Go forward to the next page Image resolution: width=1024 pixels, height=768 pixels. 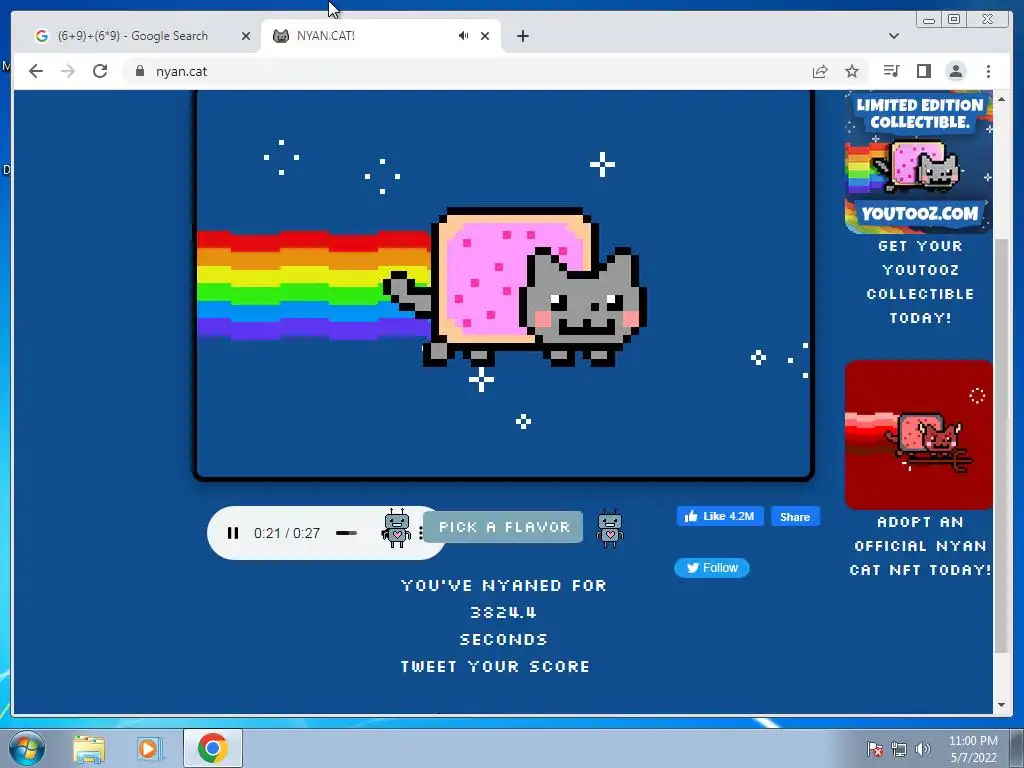click(68, 71)
